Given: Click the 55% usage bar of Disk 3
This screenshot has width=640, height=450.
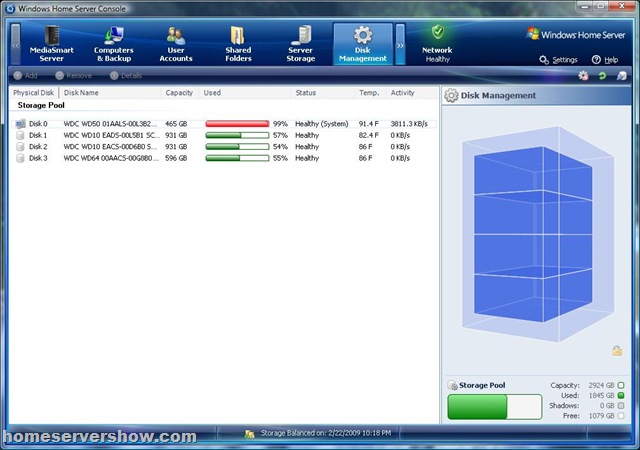Looking at the screenshot, I should pyautogui.click(x=237, y=158).
